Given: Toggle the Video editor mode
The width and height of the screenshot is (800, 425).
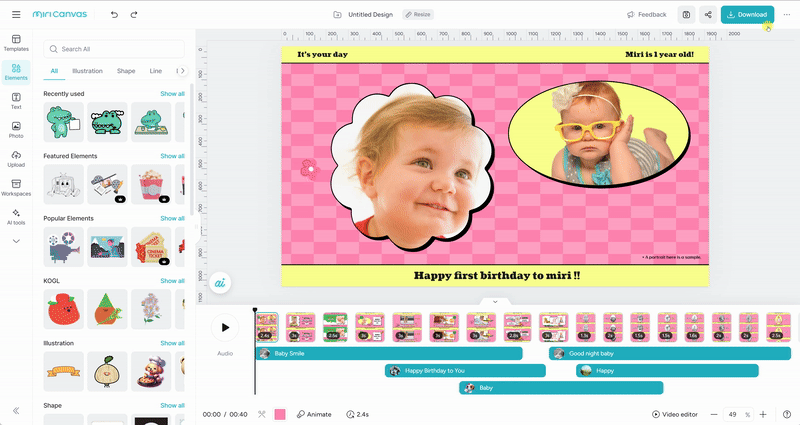Looking at the screenshot, I should pos(675,414).
